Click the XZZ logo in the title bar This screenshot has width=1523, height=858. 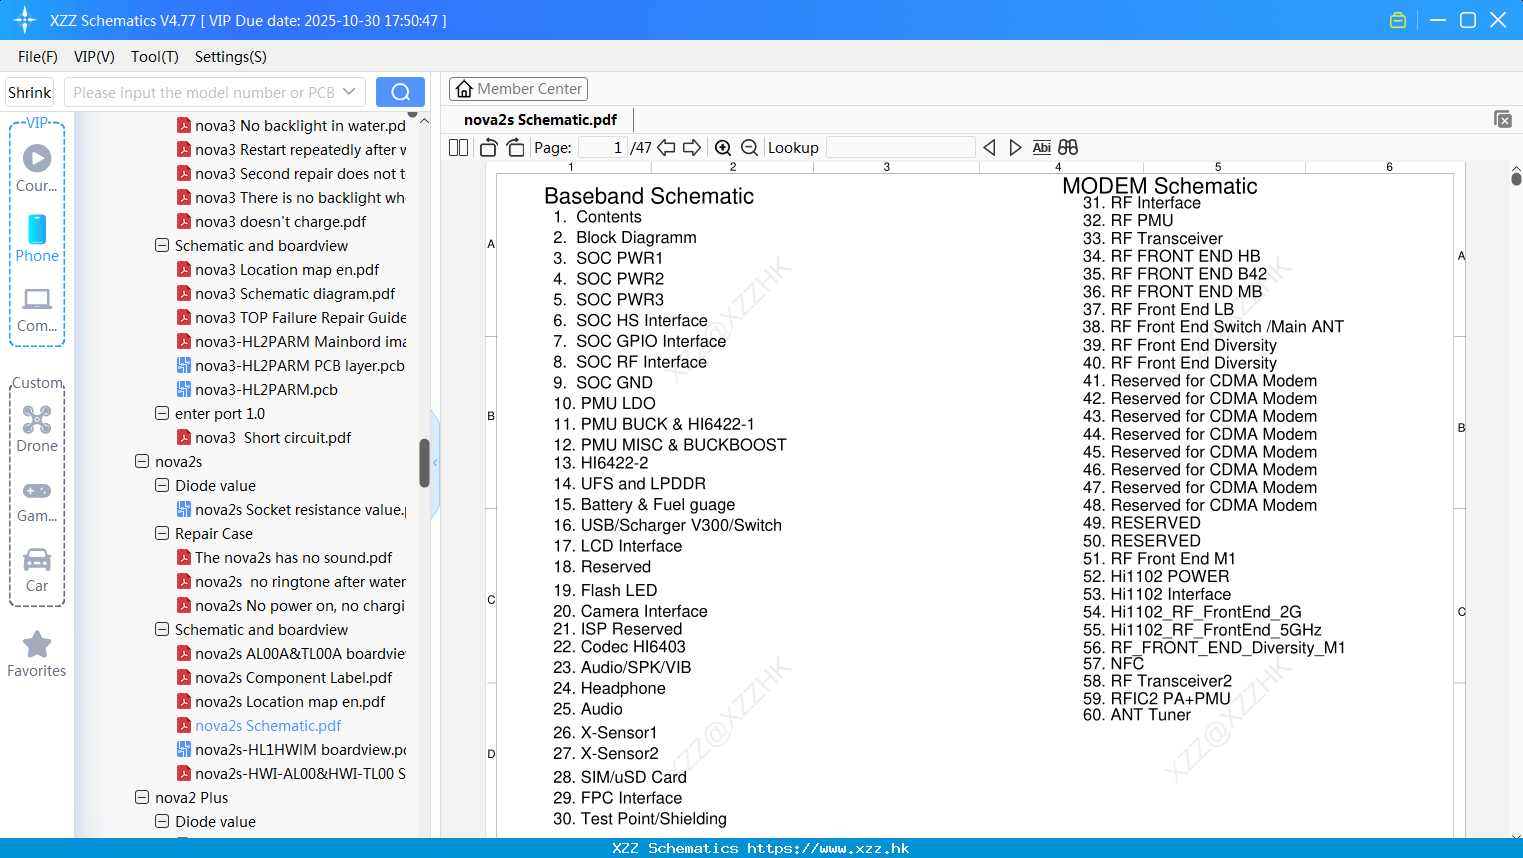point(25,20)
